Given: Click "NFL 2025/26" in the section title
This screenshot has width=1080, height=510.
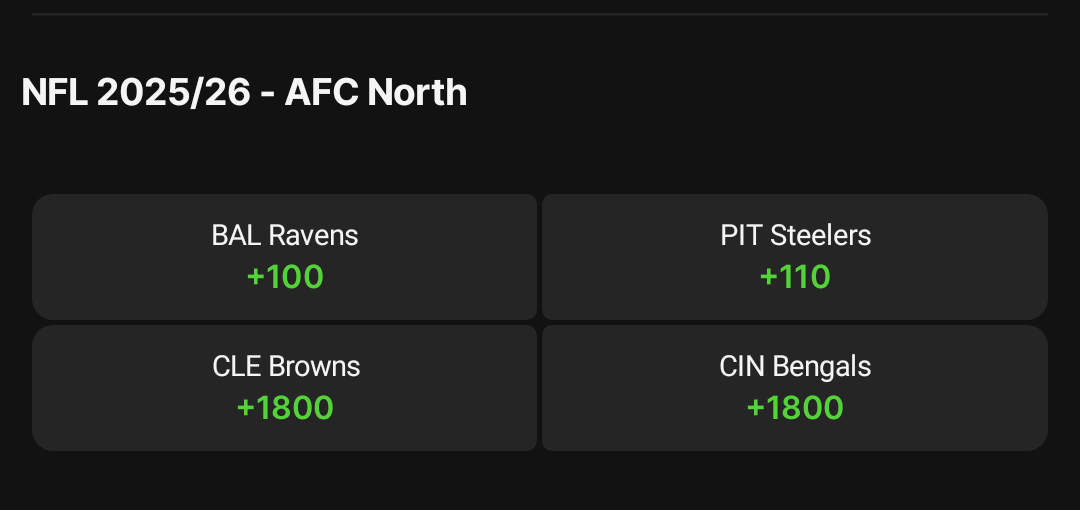Looking at the screenshot, I should coord(137,92).
